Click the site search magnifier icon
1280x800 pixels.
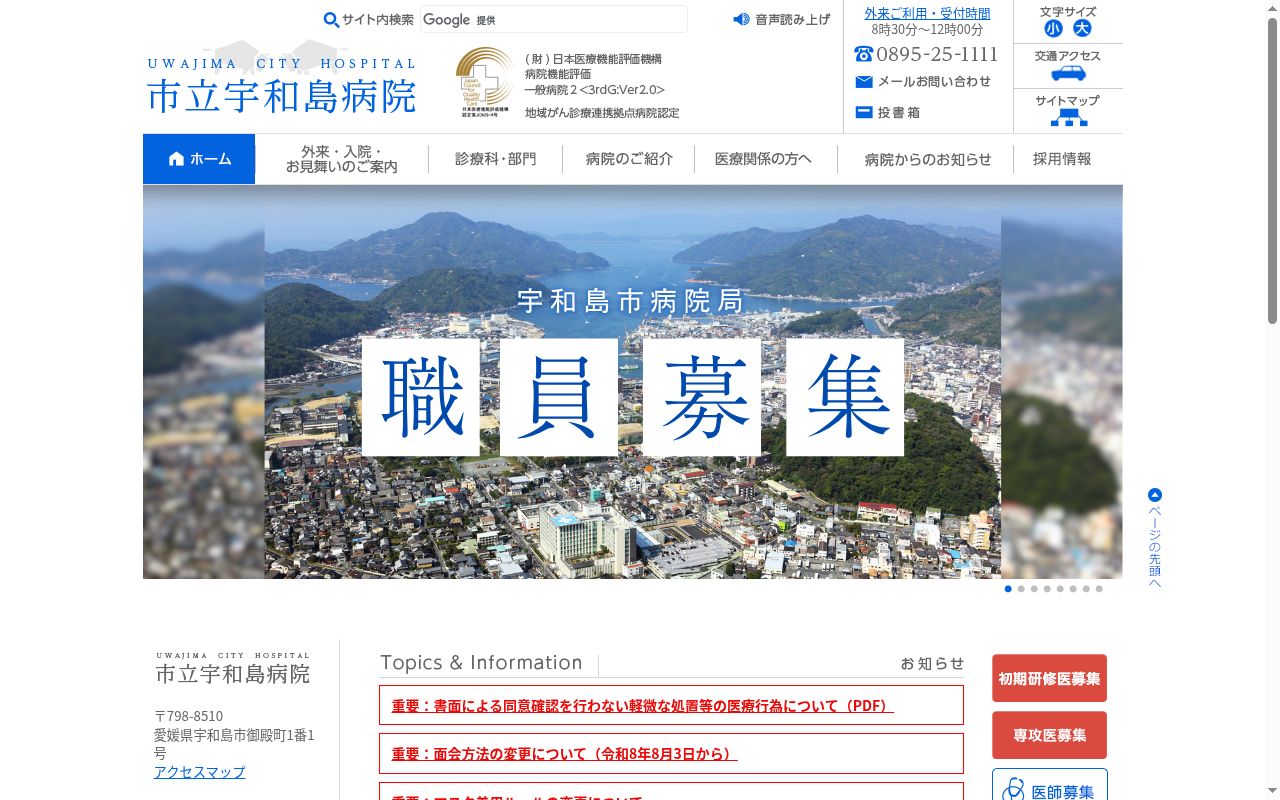tap(331, 20)
